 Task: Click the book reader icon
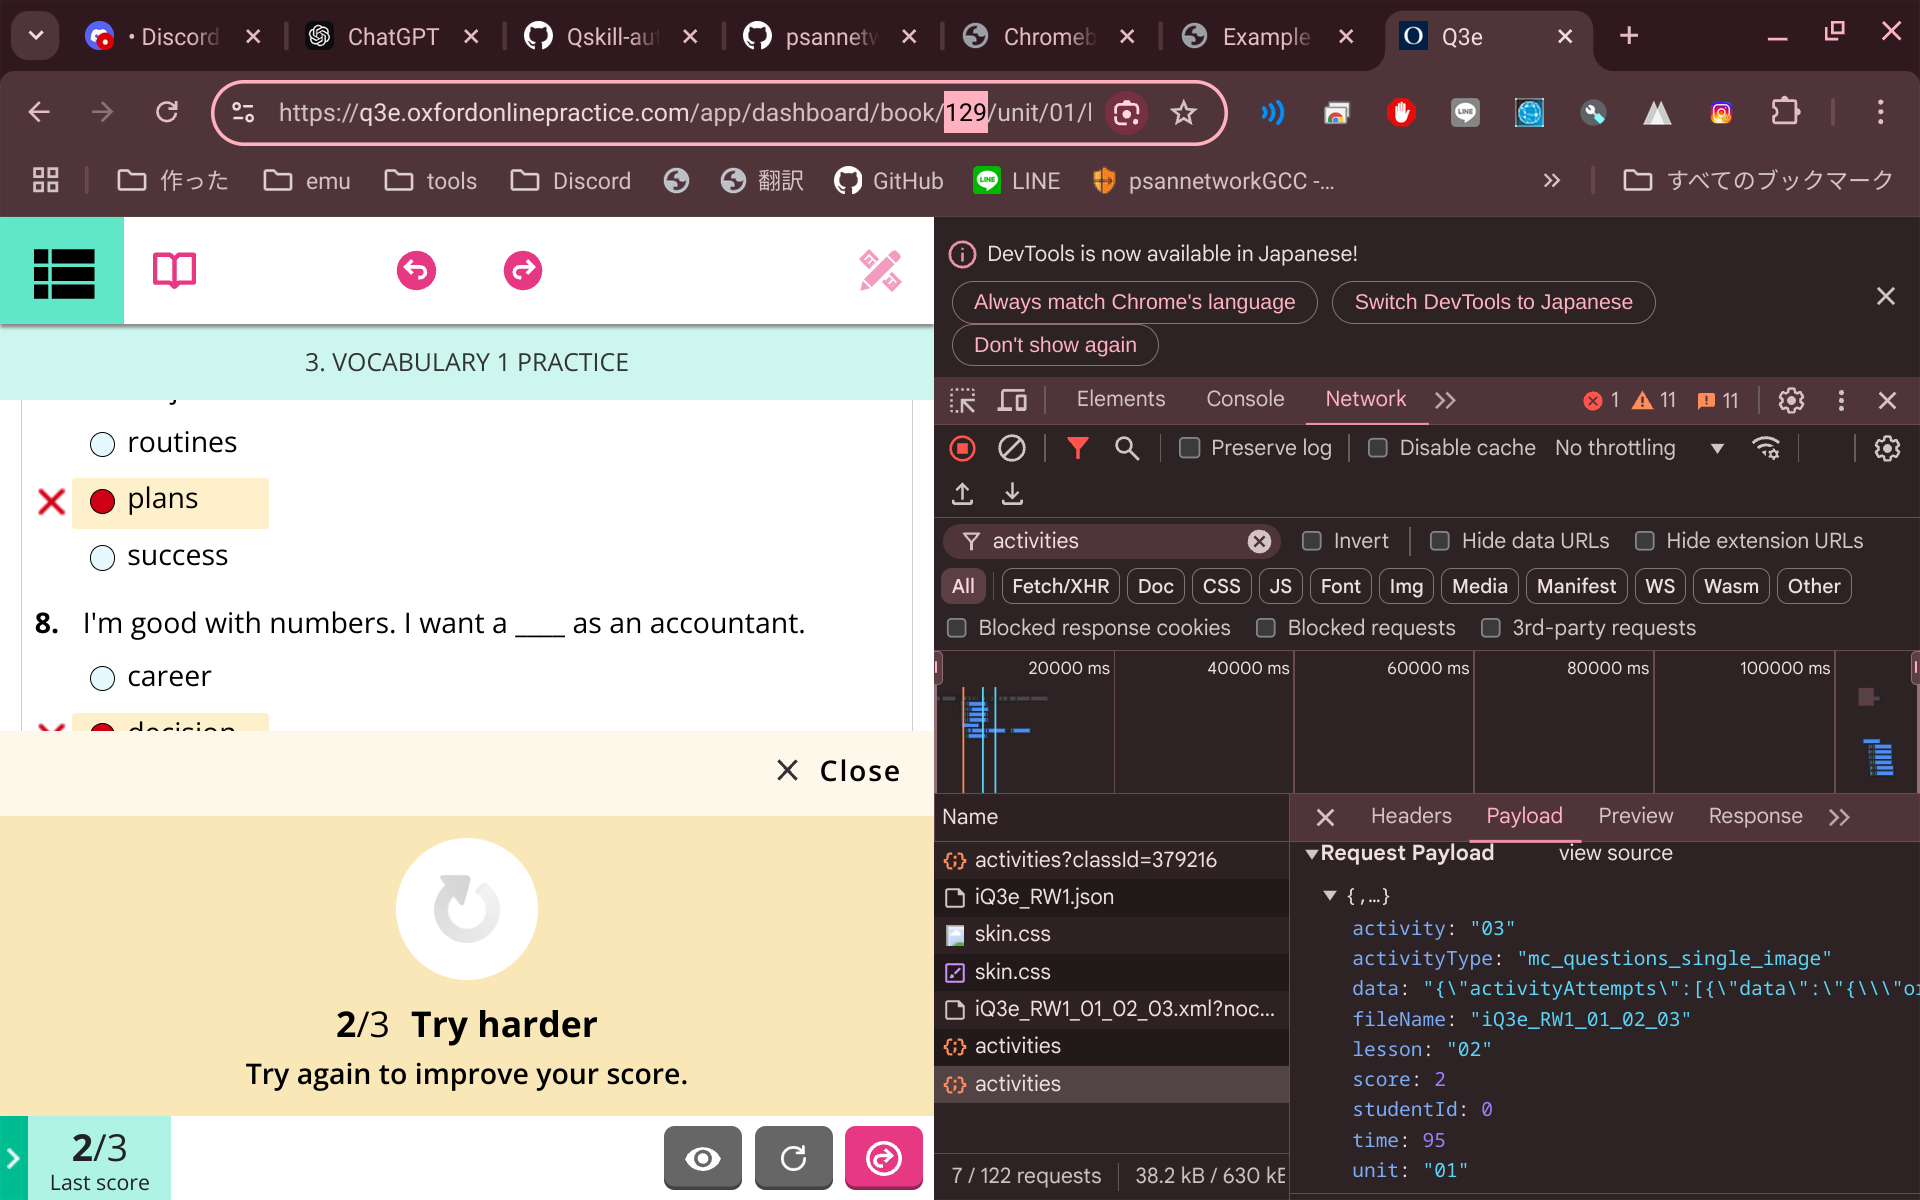tap(174, 270)
